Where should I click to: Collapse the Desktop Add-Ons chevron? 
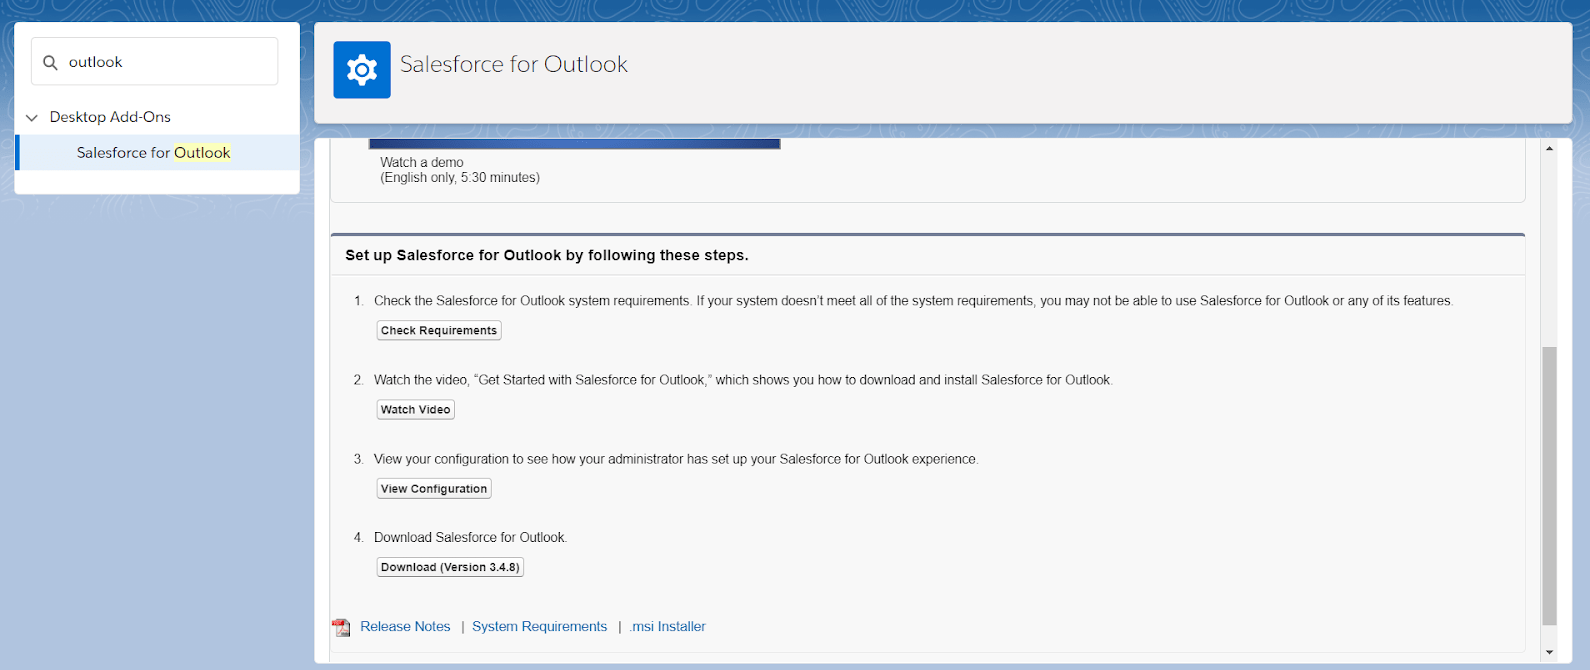click(x=32, y=118)
